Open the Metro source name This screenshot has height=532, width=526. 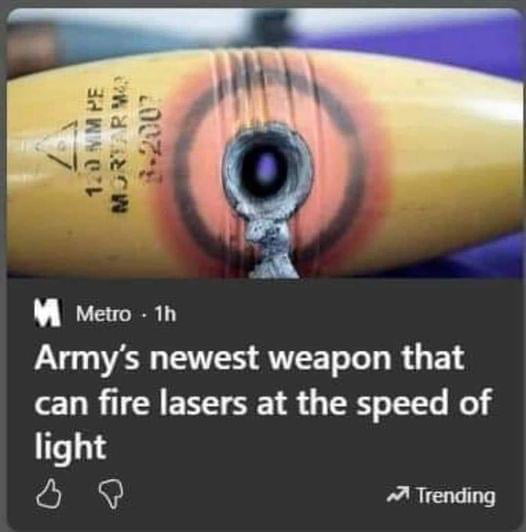[104, 314]
